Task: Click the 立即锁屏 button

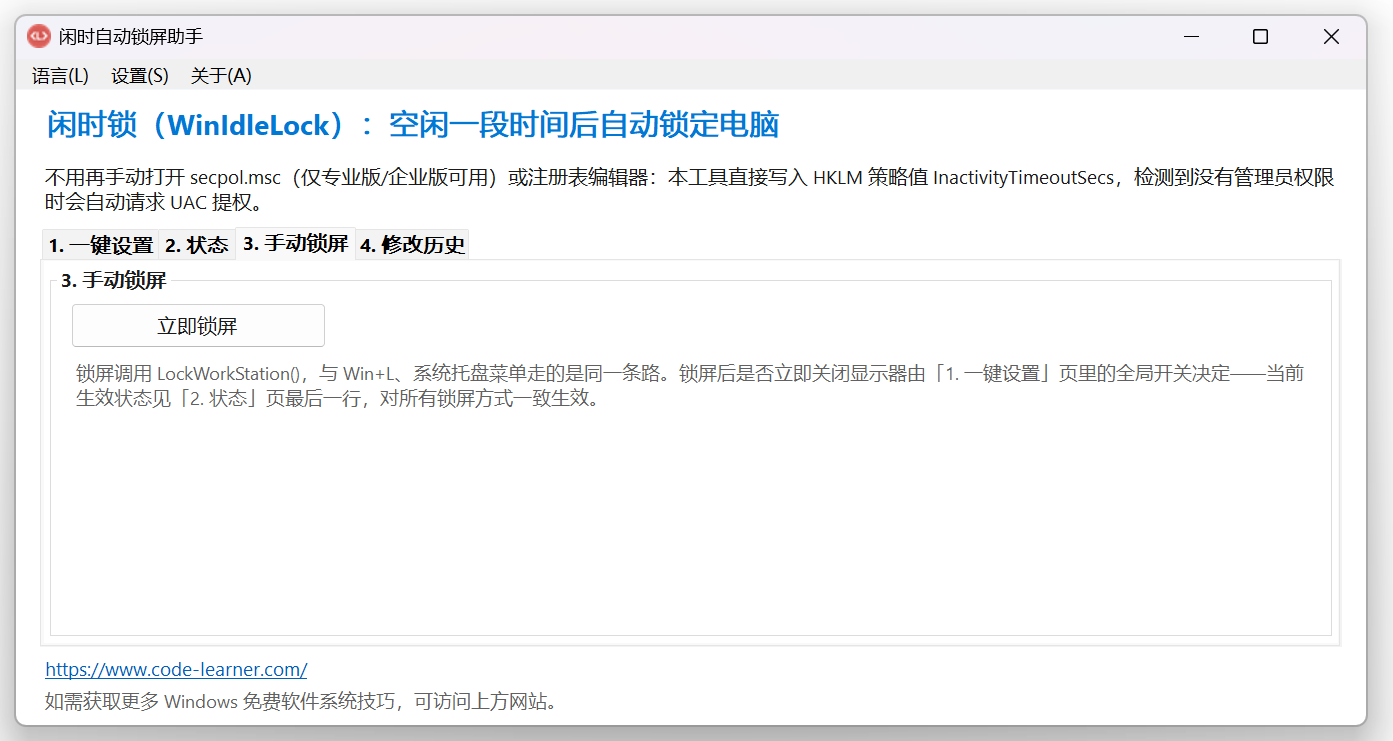Action: [x=198, y=326]
